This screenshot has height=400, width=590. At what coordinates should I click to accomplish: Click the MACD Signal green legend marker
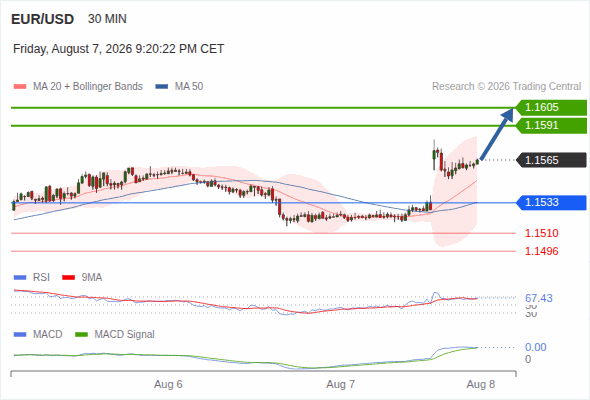coord(81,335)
